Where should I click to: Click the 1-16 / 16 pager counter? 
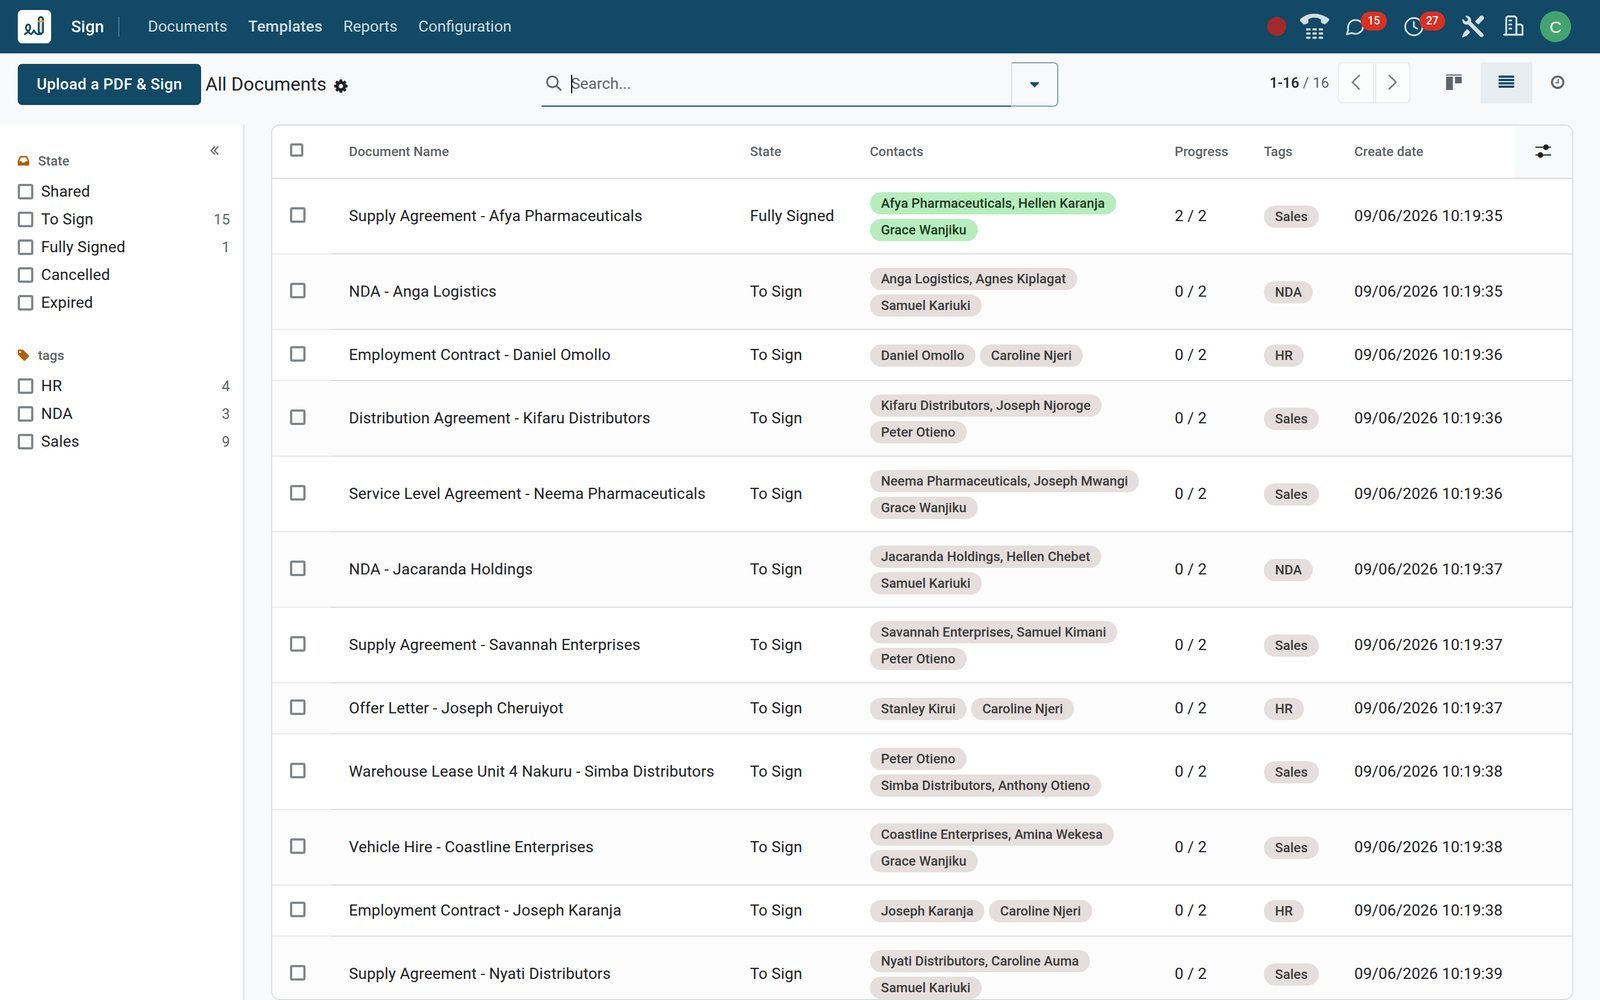[1299, 83]
